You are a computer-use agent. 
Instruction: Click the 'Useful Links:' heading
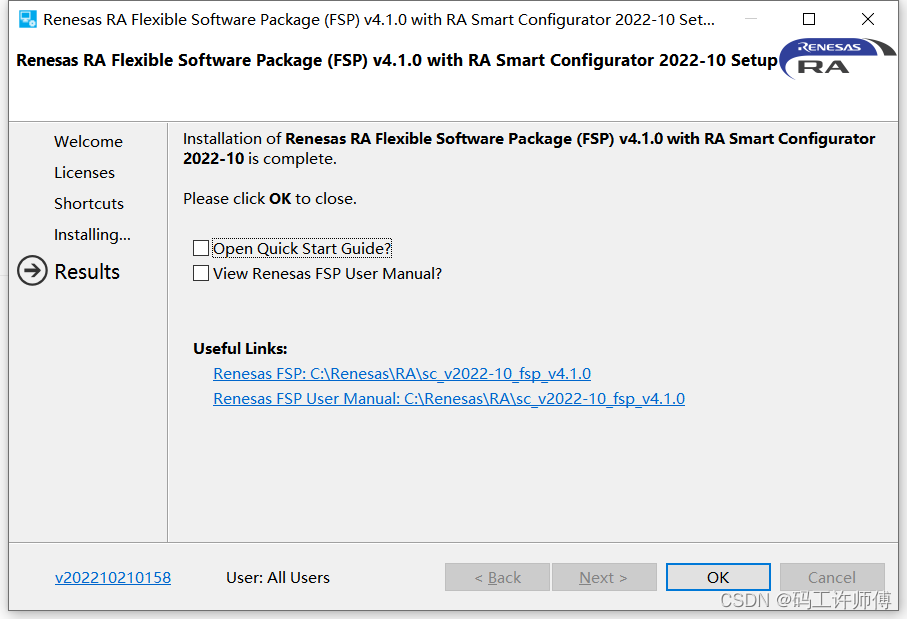pos(240,348)
